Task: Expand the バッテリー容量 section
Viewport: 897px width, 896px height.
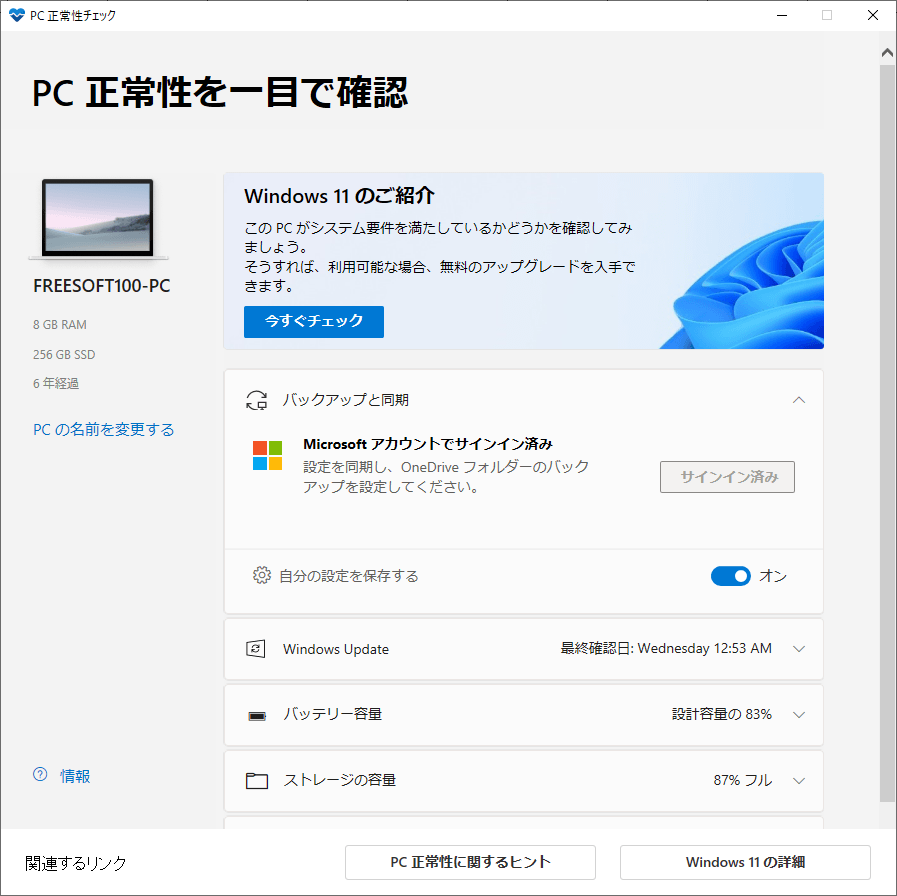Action: click(x=798, y=715)
